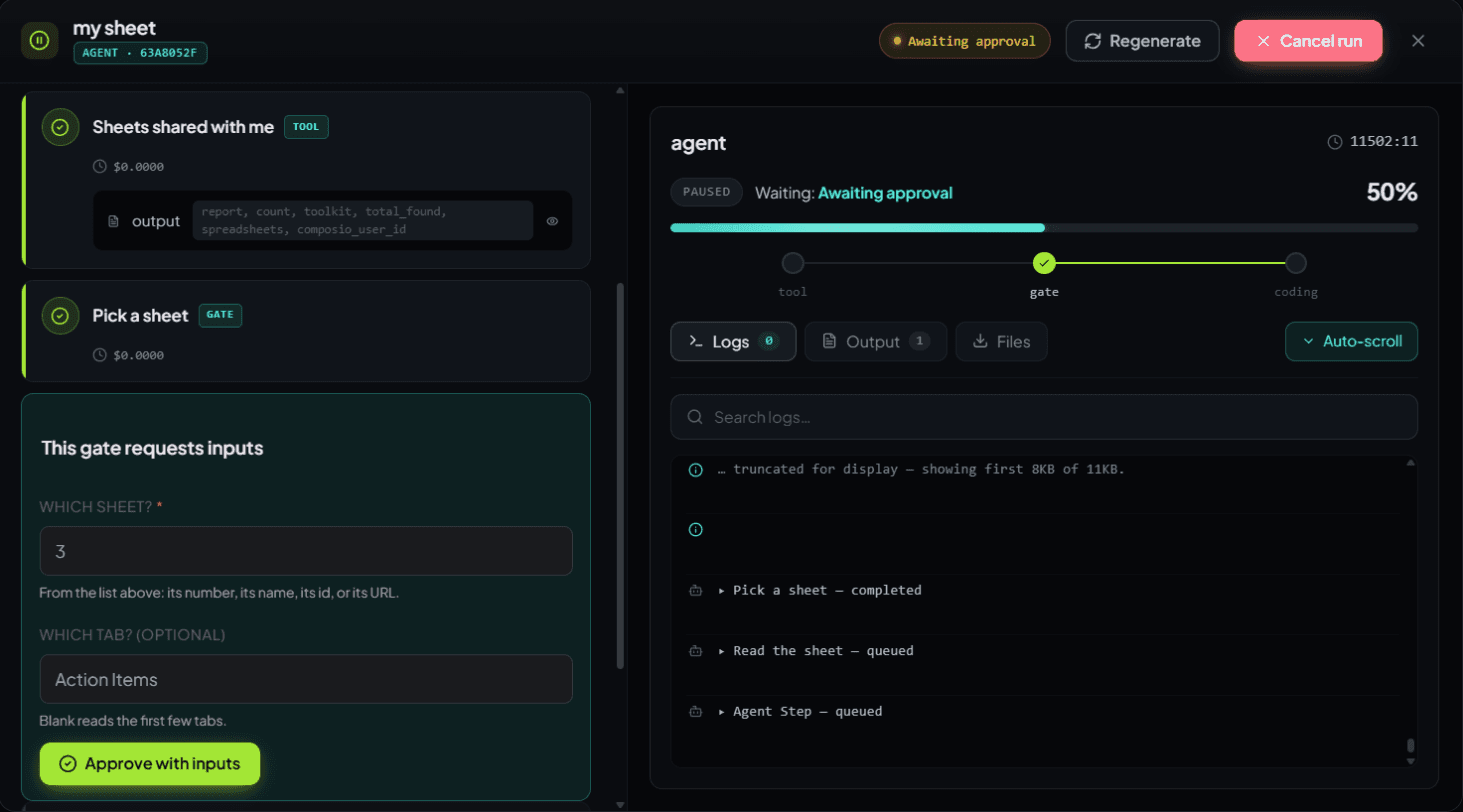Click the clock icon beside 11502:11
The image size is (1463, 812).
1335,142
